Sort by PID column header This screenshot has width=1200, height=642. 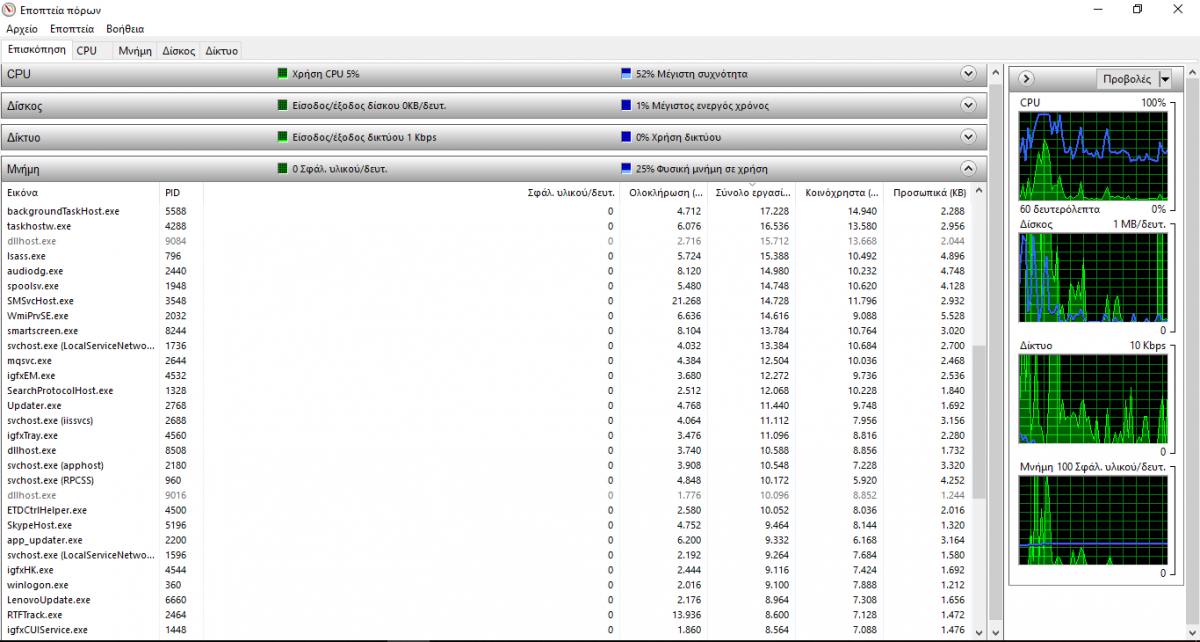tap(181, 192)
